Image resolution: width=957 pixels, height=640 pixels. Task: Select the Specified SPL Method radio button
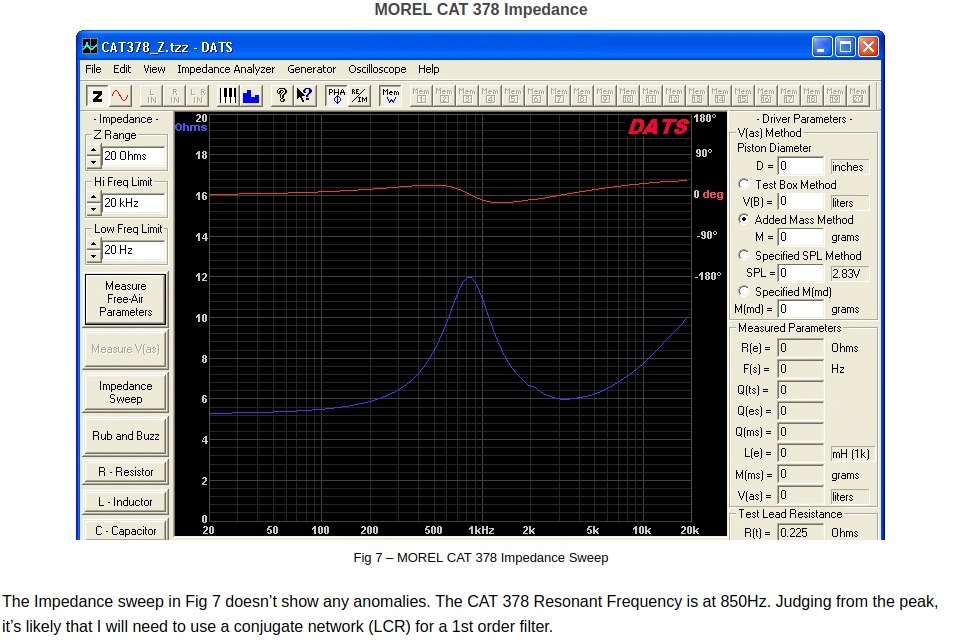click(x=743, y=255)
